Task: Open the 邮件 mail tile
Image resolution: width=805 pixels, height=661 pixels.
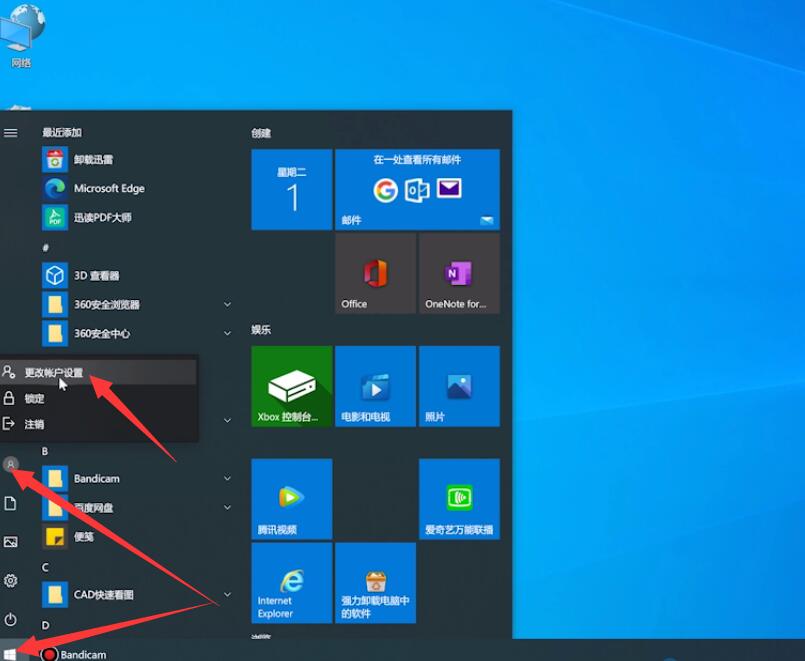Action: tap(417, 189)
